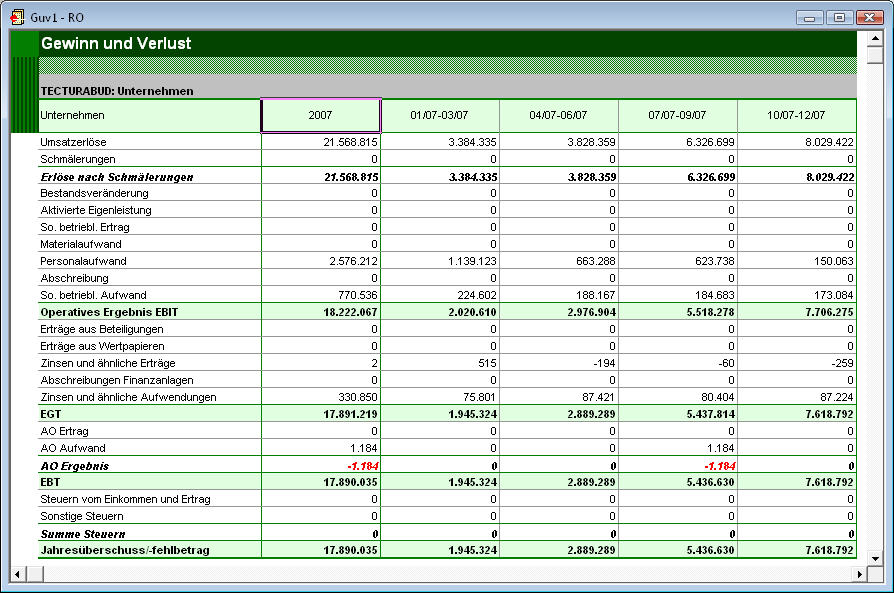Screen dimensions: 894x593
Task: Click the 04/07-06/07 quarter header
Action: [558, 116]
